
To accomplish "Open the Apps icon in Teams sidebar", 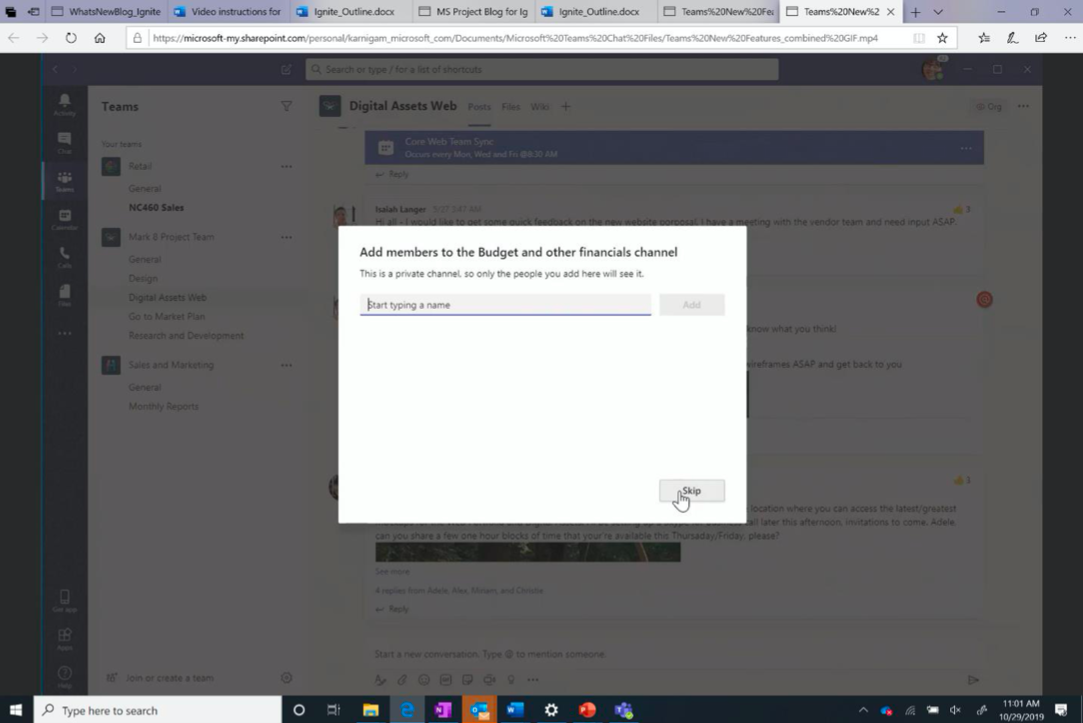I will (64, 639).
